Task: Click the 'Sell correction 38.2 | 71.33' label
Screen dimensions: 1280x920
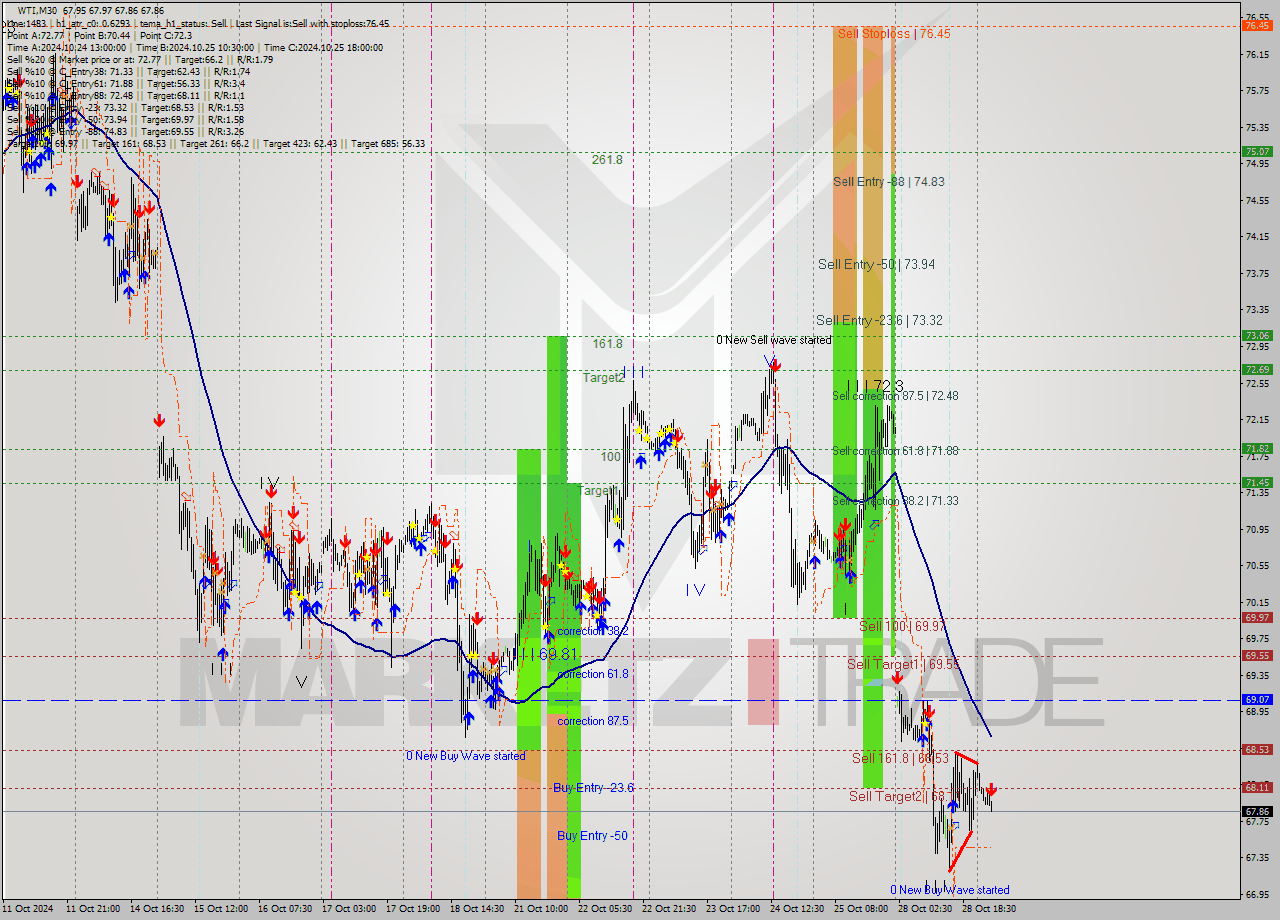Action: [895, 501]
